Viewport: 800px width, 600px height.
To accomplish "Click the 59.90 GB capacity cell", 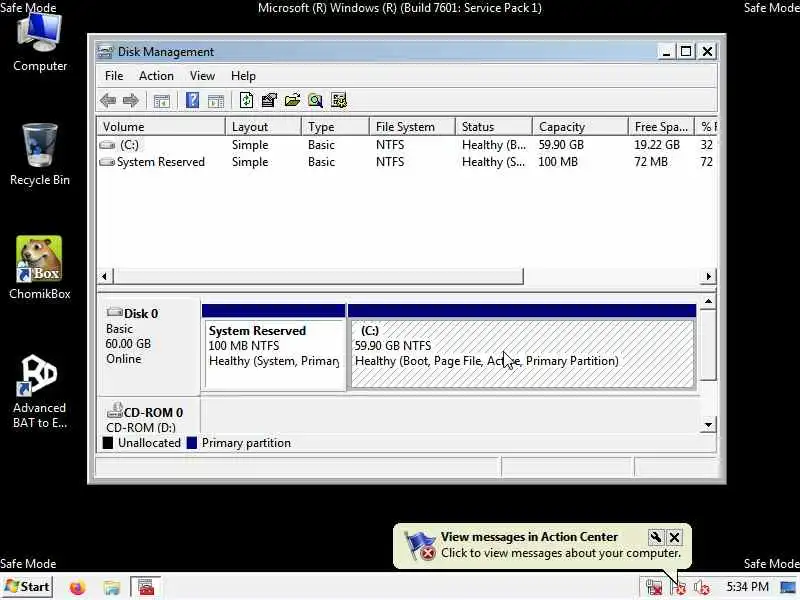I will 561,145.
